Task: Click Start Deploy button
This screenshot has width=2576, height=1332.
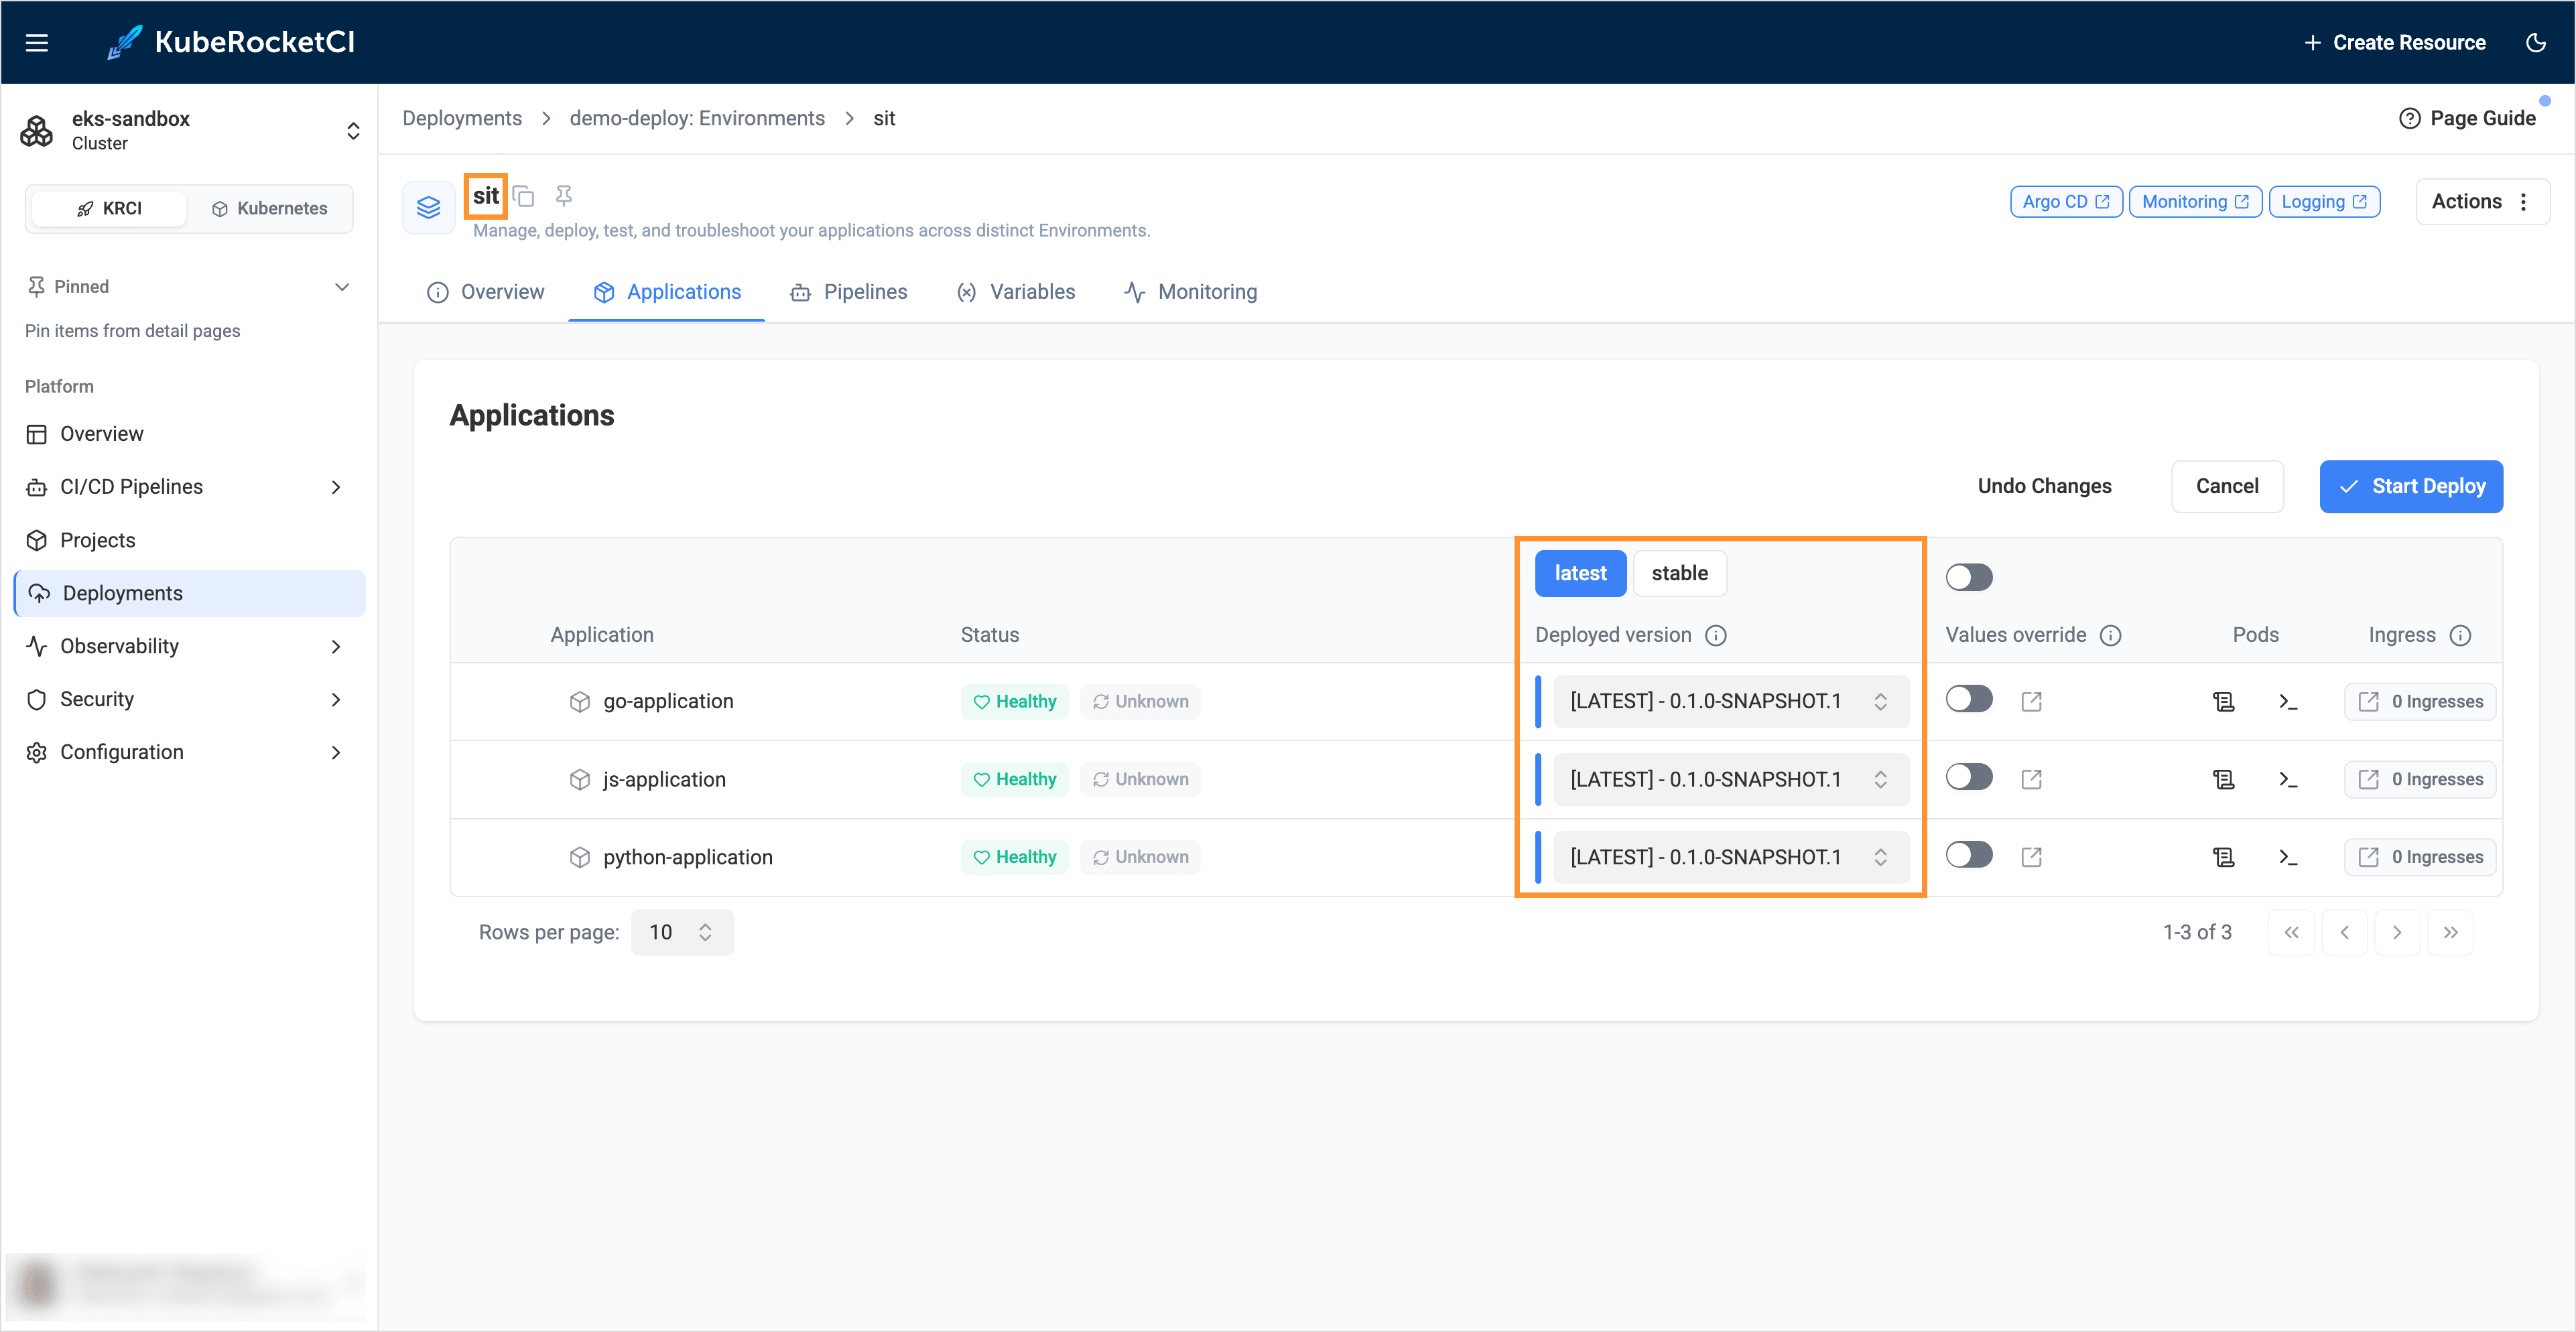Action: [x=2411, y=486]
